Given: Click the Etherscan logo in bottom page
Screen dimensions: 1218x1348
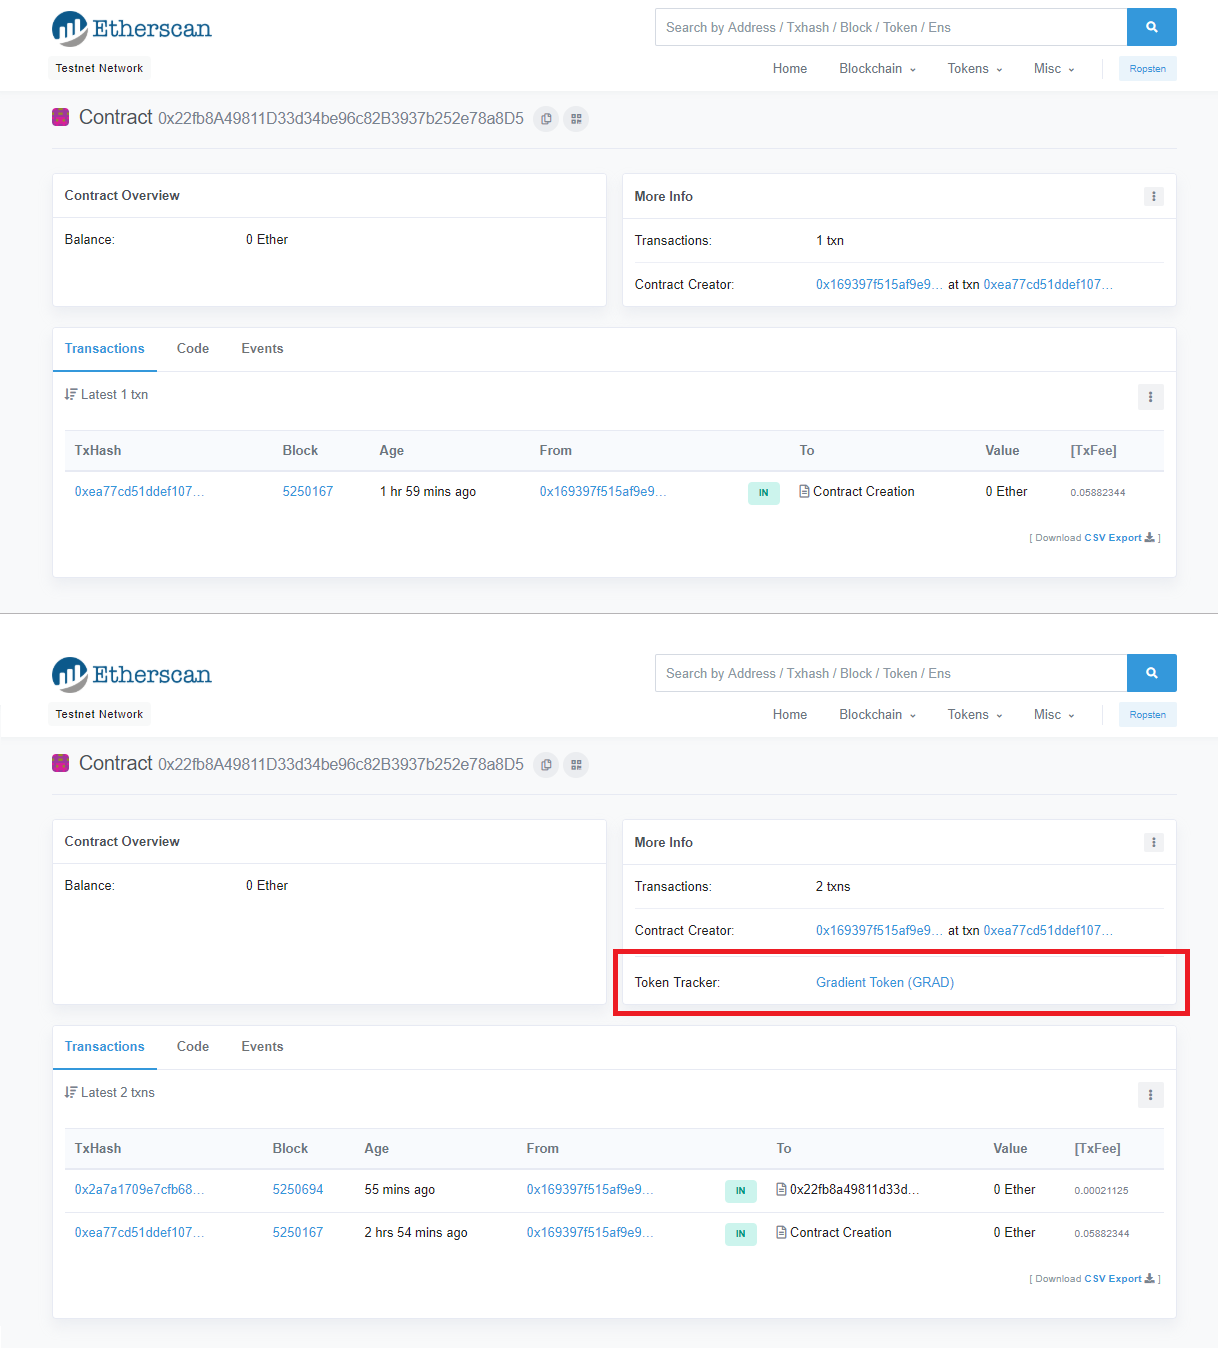Looking at the screenshot, I should (x=131, y=675).
